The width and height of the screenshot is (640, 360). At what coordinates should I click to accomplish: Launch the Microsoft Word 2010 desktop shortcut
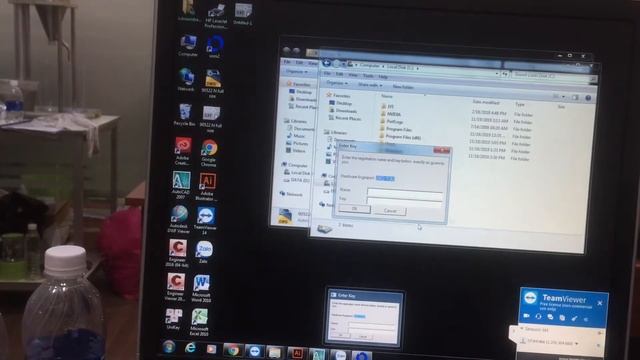pyautogui.click(x=201, y=288)
